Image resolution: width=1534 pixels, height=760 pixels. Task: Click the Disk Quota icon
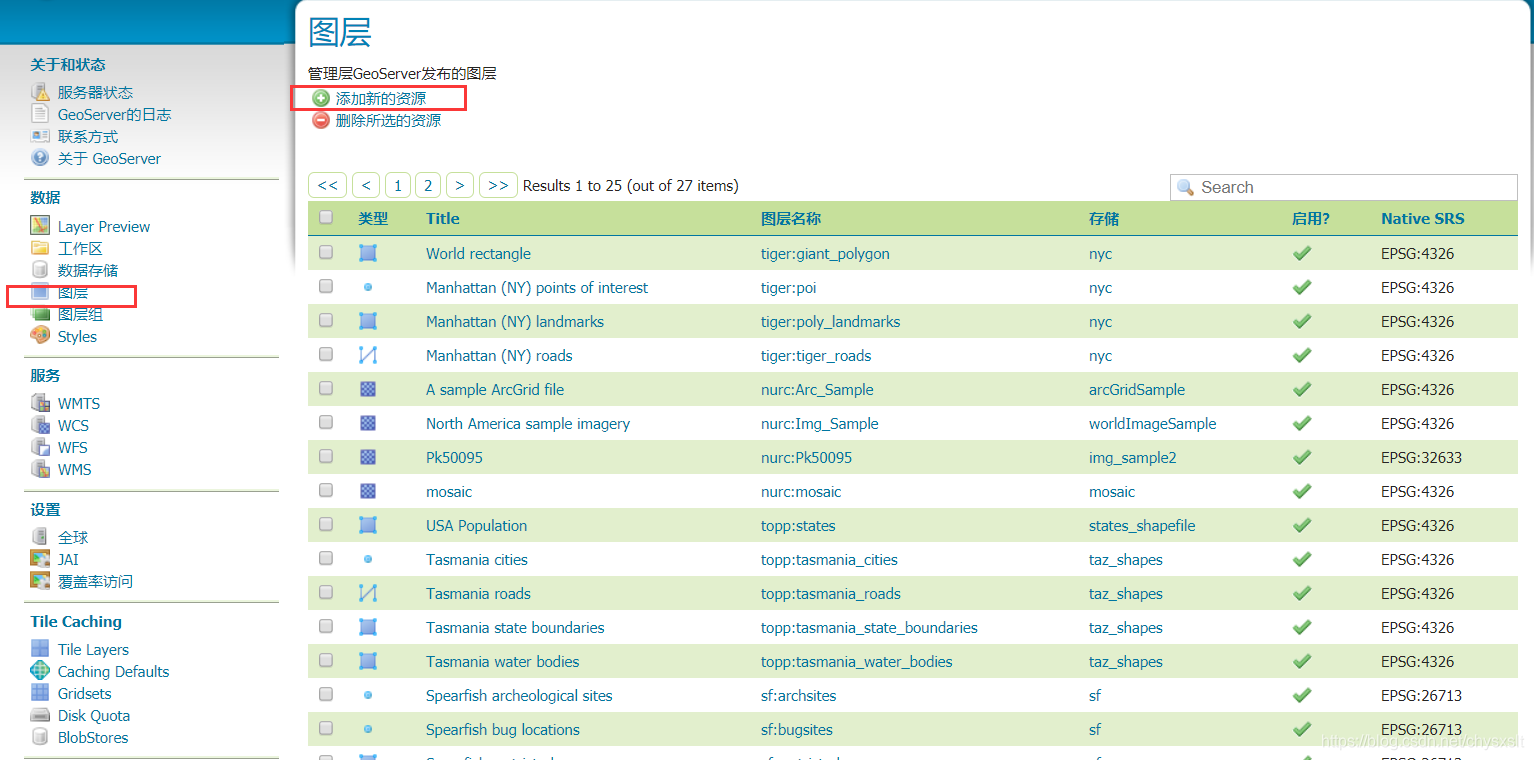40,715
